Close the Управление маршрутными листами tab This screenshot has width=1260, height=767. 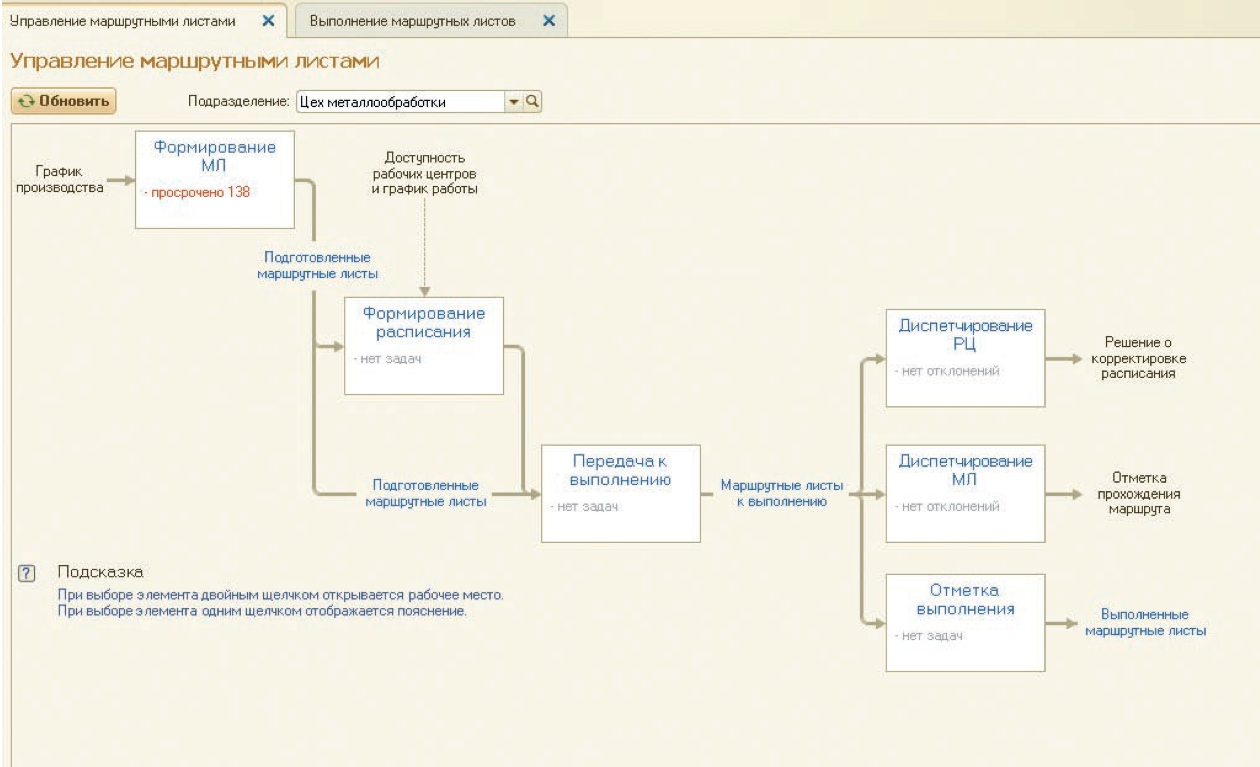point(267,21)
